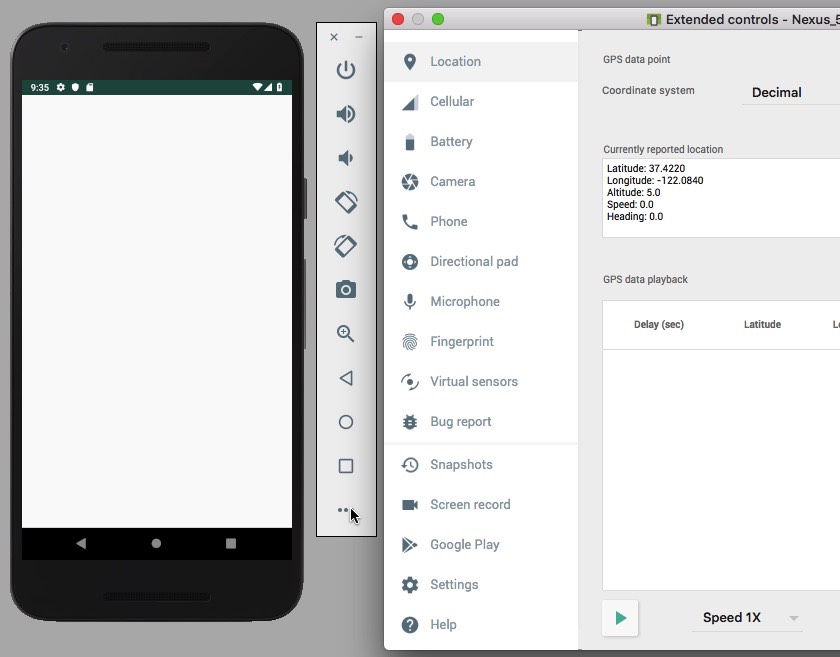Start GPS data playback with the play button
840x657 pixels.
pyautogui.click(x=619, y=617)
